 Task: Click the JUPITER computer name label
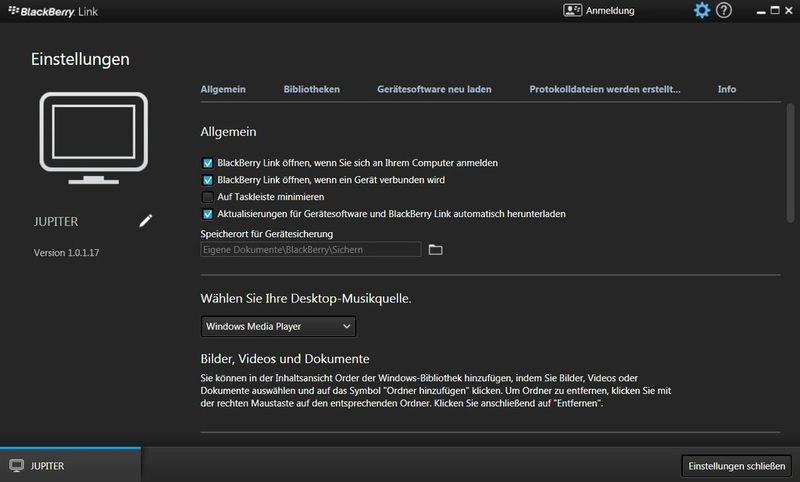click(56, 222)
